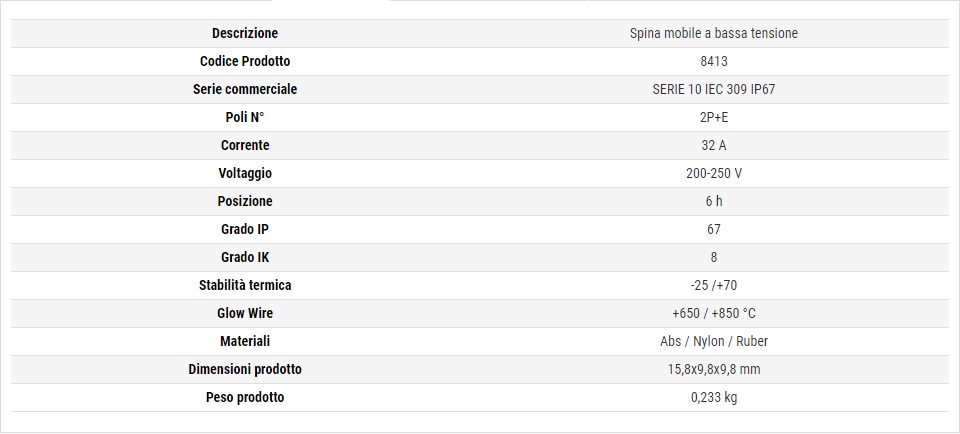Select the '-25 /+70' thermal value
This screenshot has width=960, height=434.
tap(713, 285)
